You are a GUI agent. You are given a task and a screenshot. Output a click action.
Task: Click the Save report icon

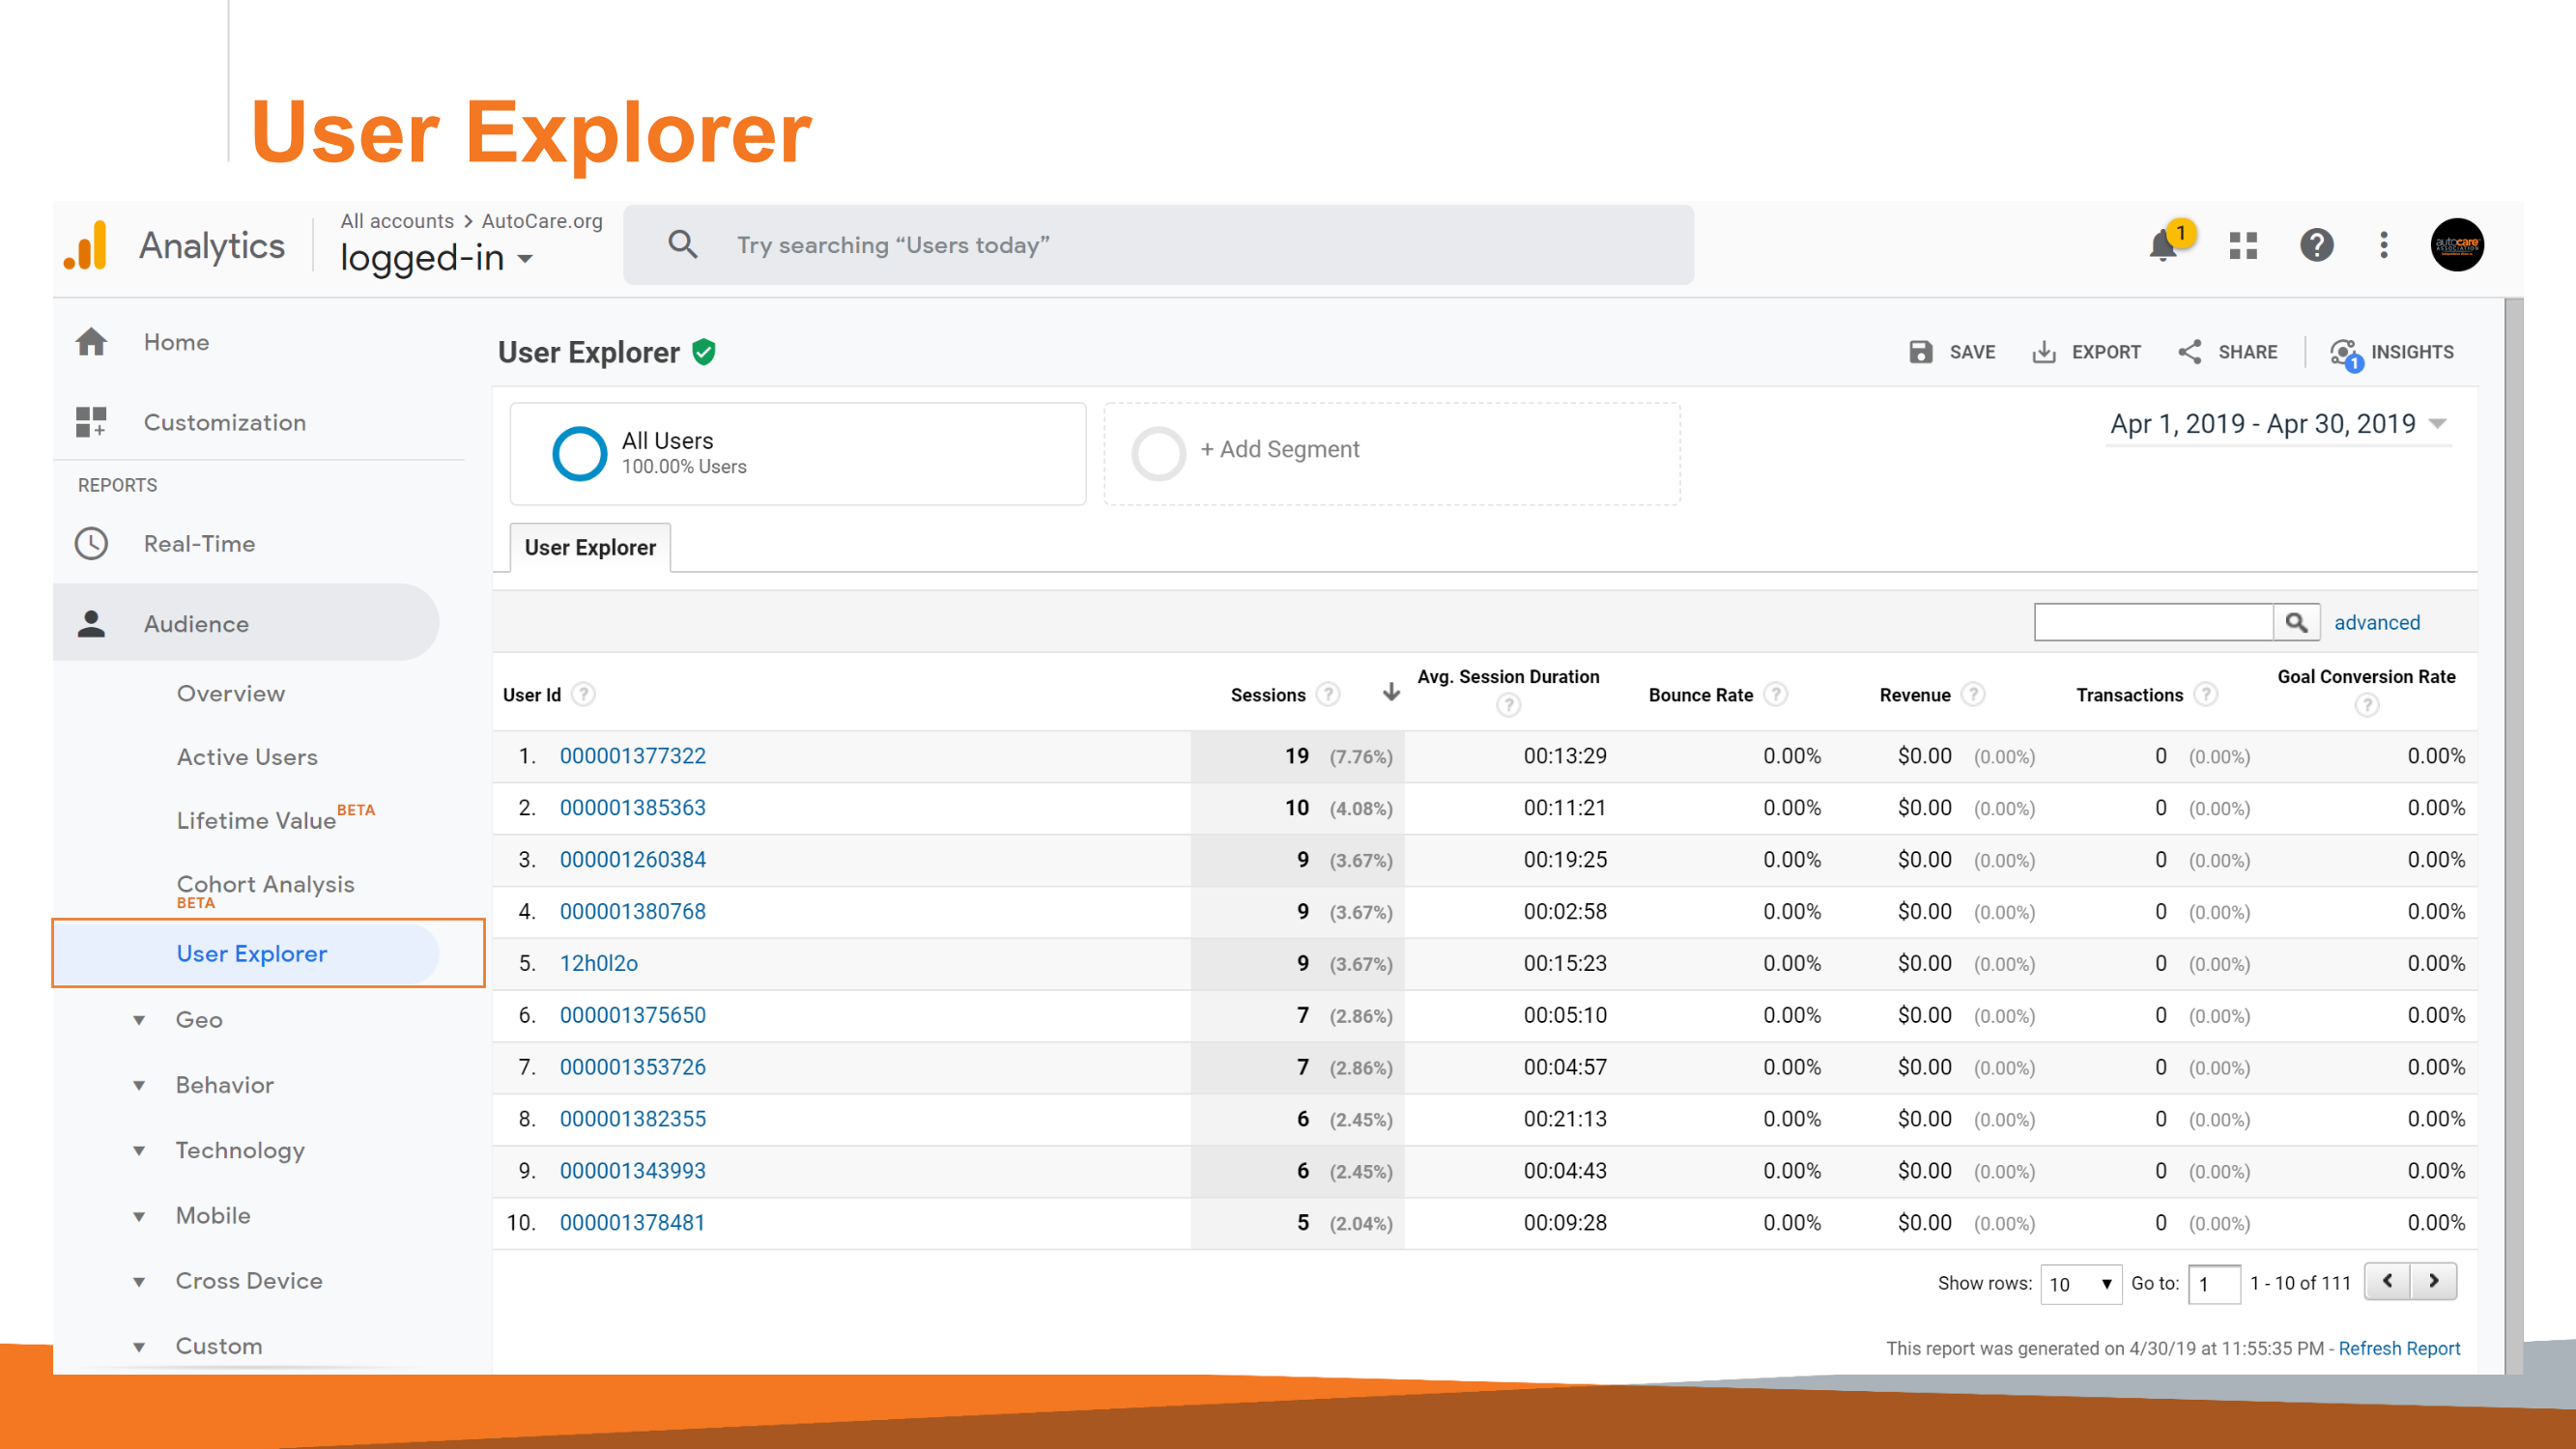click(x=1921, y=352)
